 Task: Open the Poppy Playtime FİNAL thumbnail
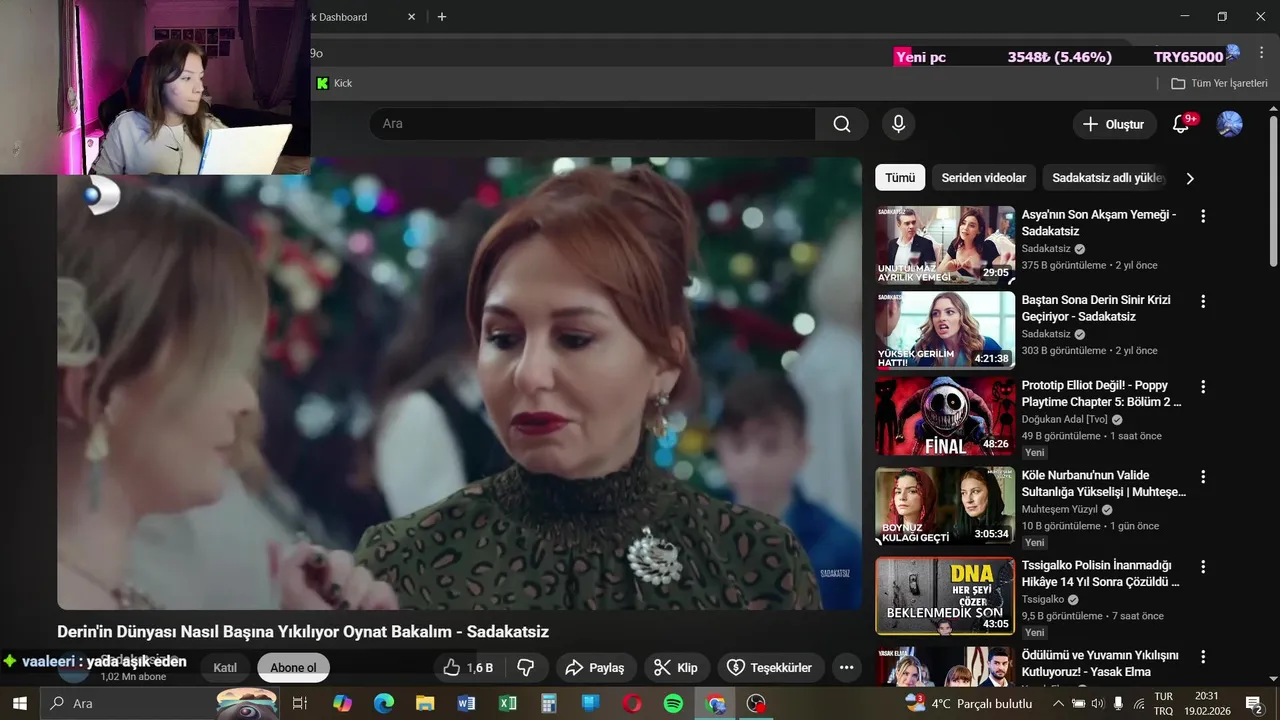point(945,416)
